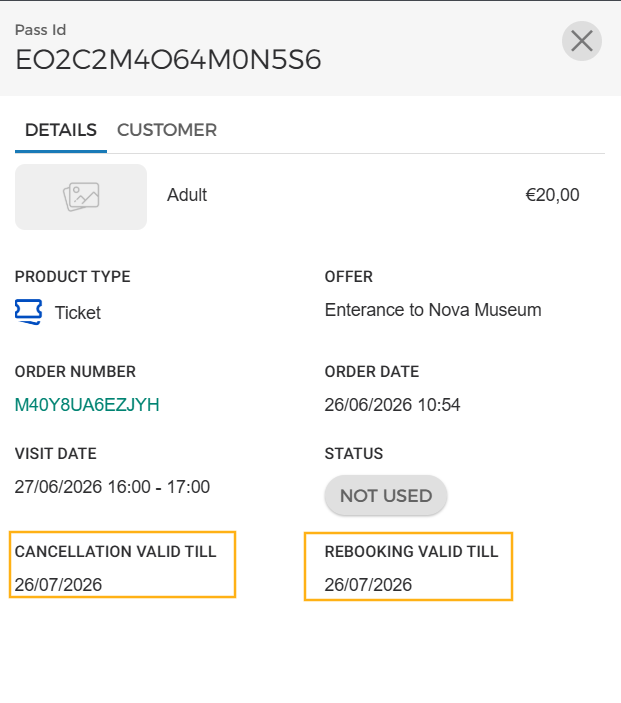Select the DETAILS tab

tap(61, 130)
